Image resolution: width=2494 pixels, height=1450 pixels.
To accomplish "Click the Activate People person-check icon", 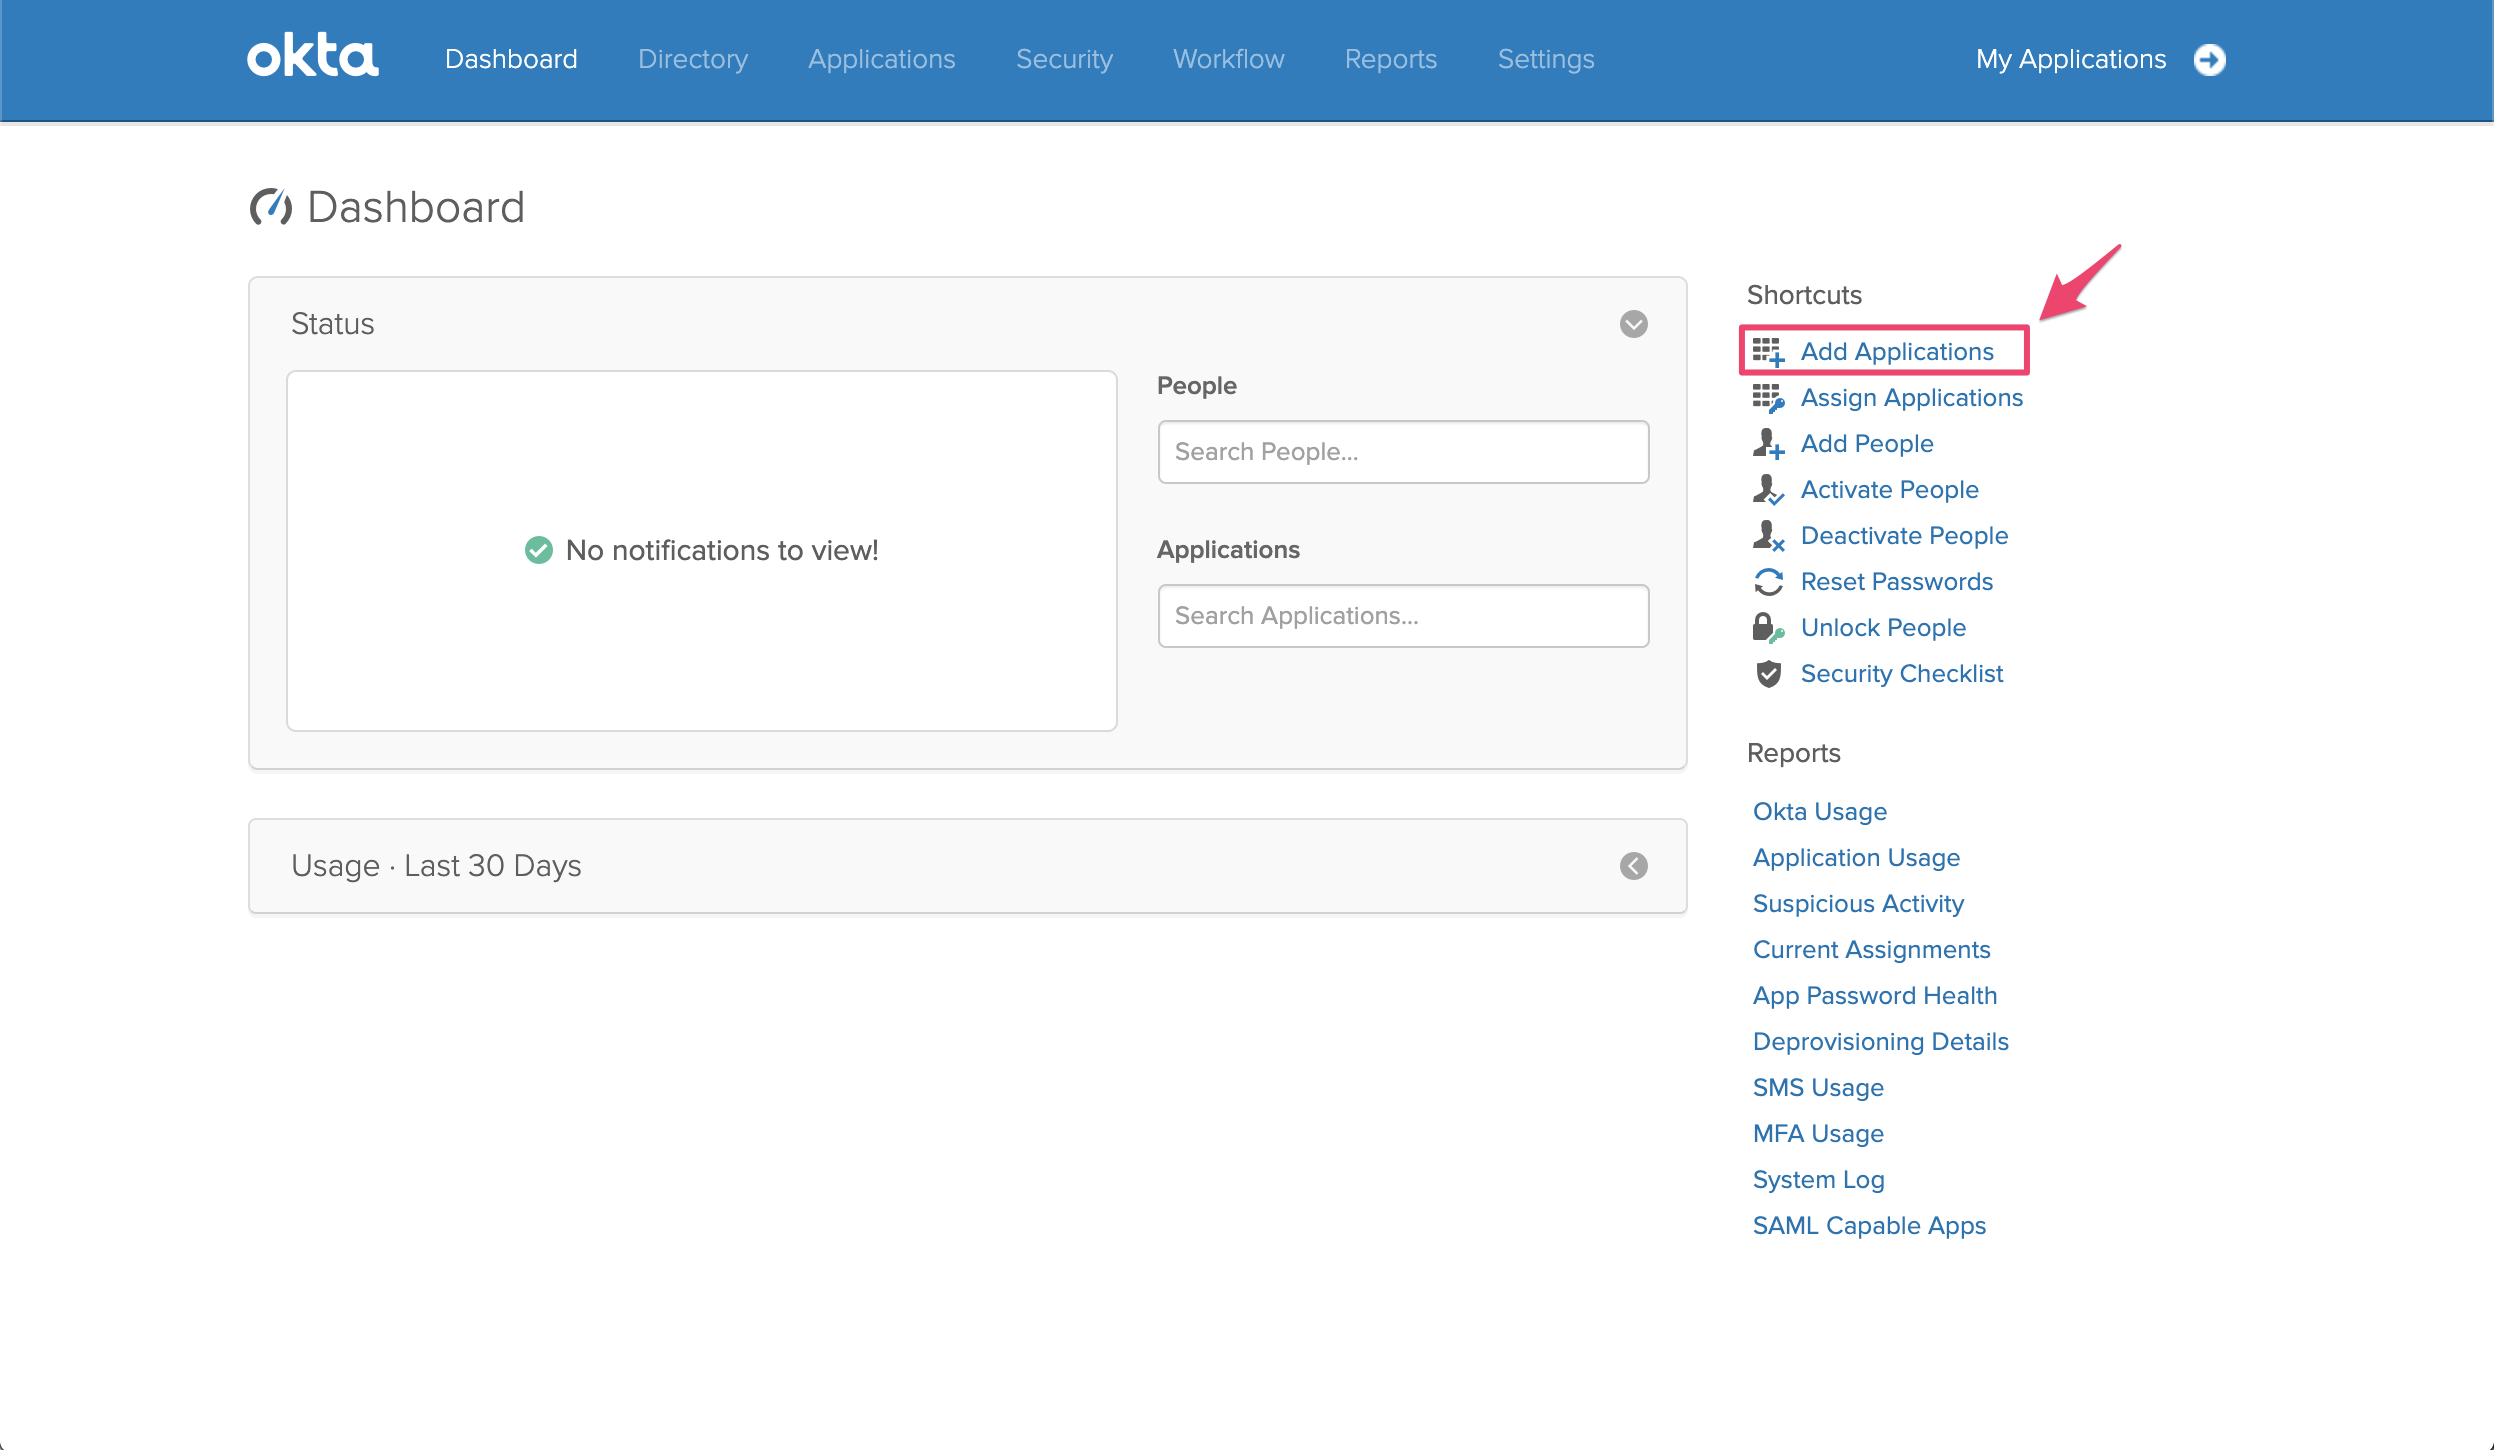I will 1768,490.
